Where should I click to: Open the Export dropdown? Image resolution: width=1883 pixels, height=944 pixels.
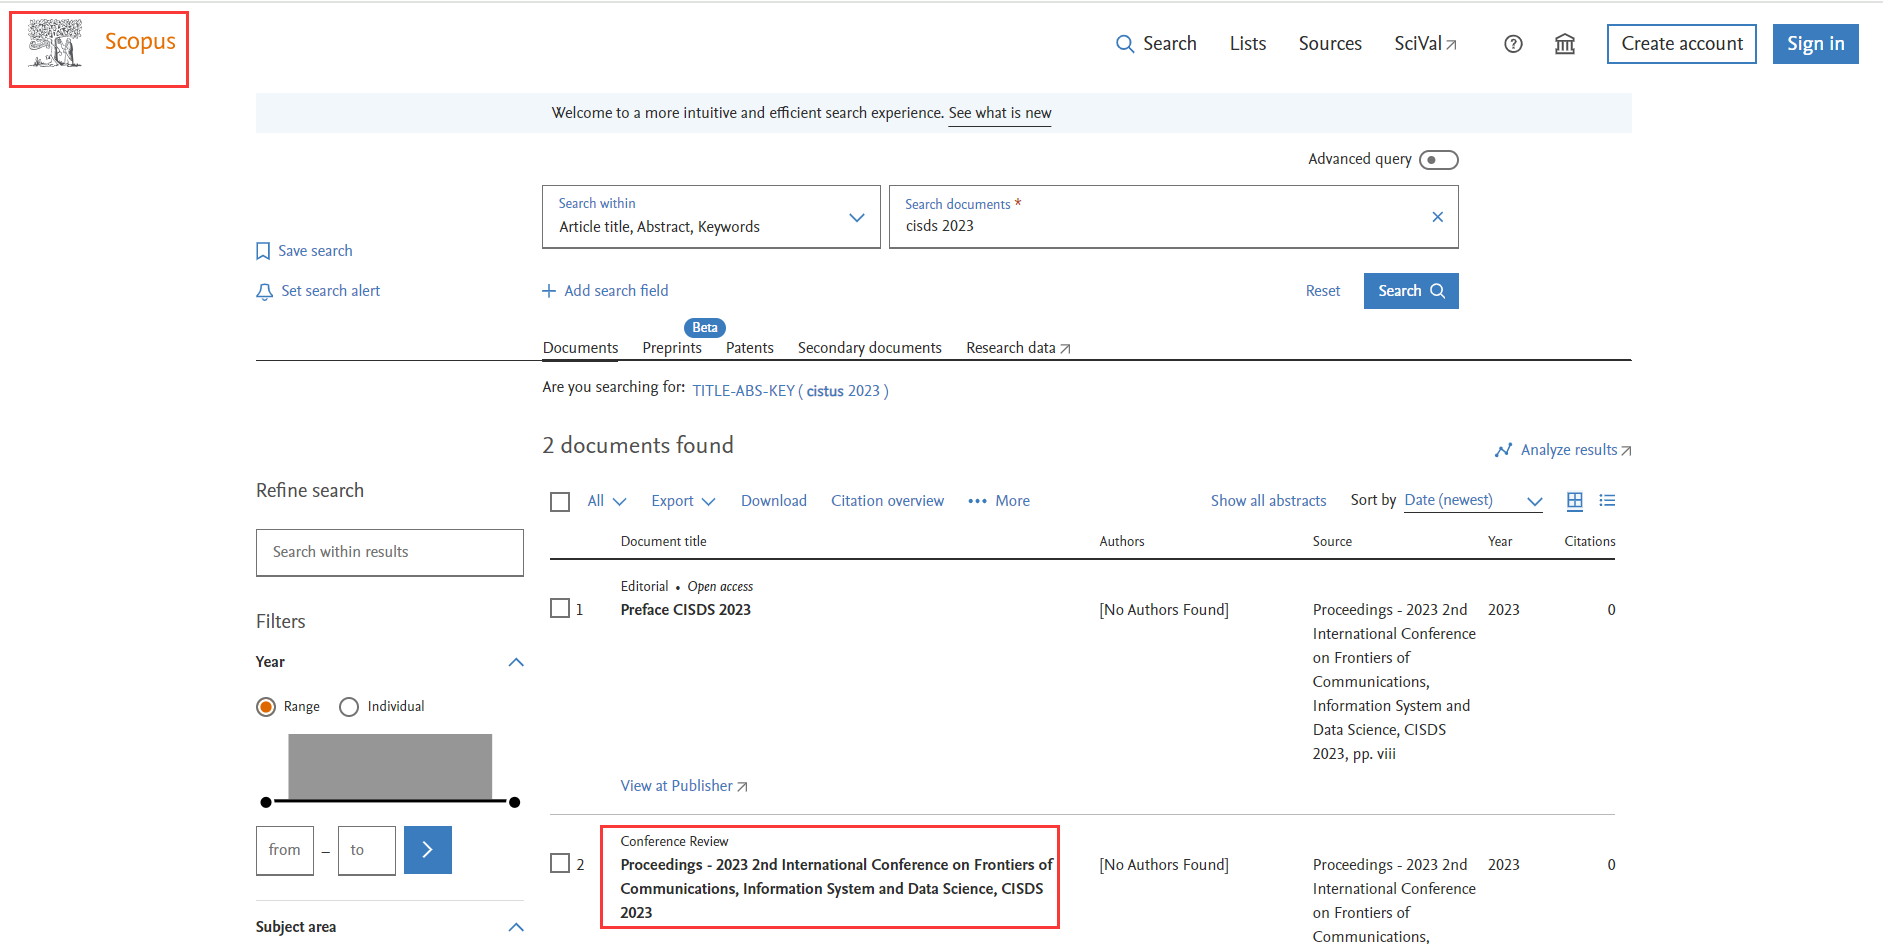(x=683, y=501)
